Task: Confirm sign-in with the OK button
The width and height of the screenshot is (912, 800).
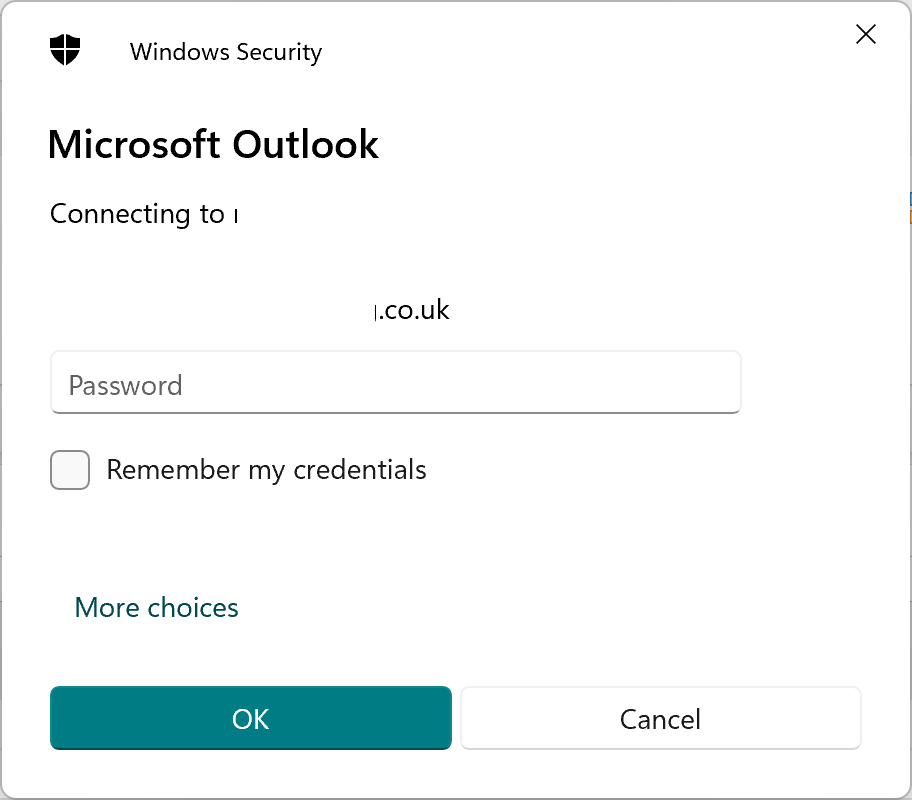Action: click(251, 719)
